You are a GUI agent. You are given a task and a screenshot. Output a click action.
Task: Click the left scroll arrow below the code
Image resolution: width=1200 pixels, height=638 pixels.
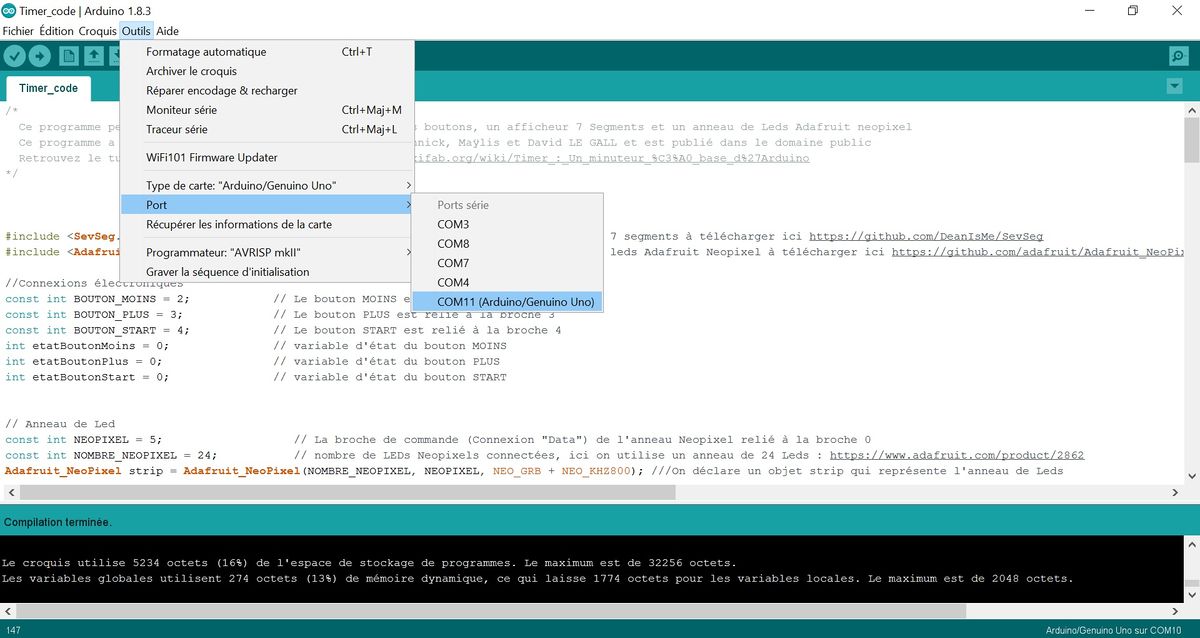point(9,492)
